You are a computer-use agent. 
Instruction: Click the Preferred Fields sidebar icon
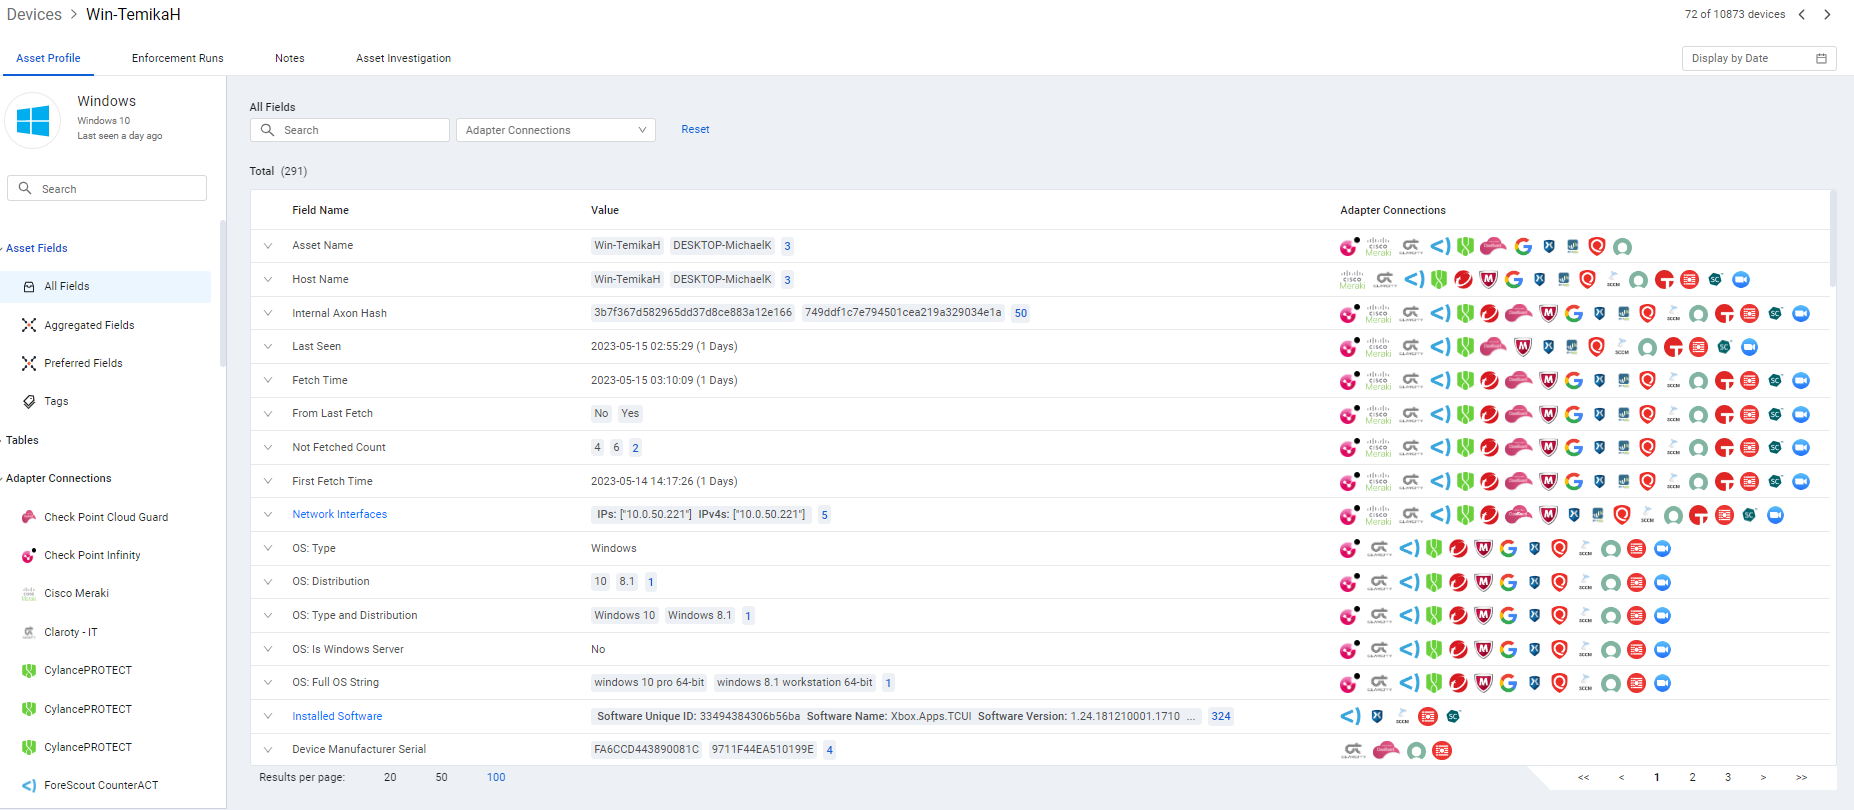tap(29, 363)
